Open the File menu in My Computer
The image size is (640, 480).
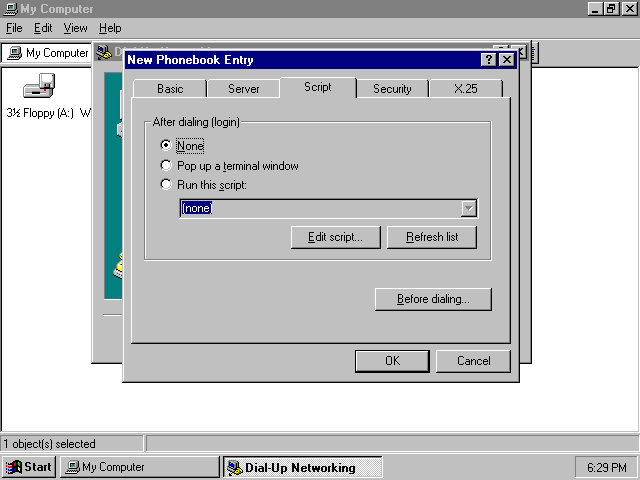coord(14,28)
